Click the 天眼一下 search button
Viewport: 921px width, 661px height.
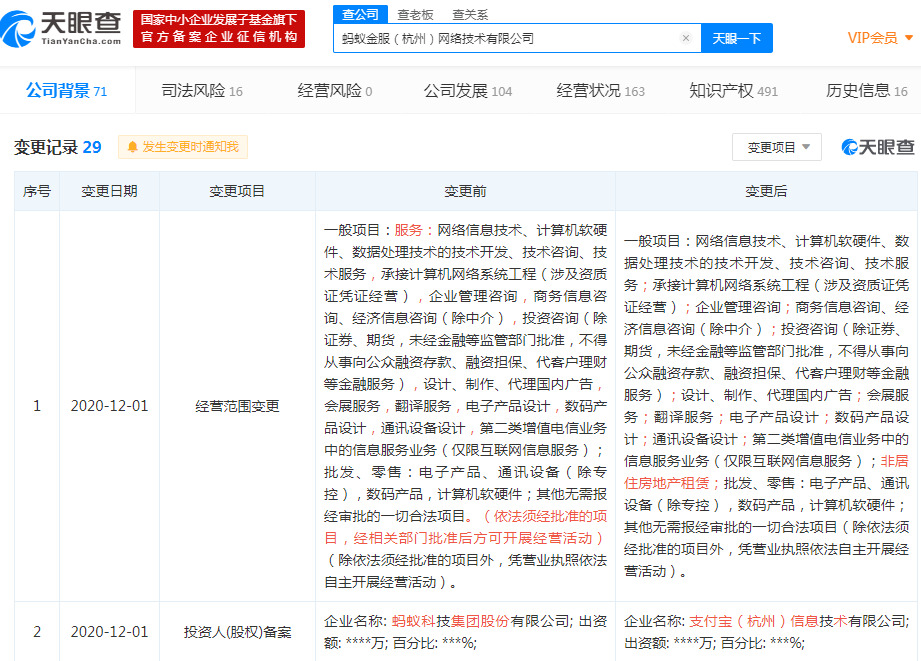click(737, 38)
